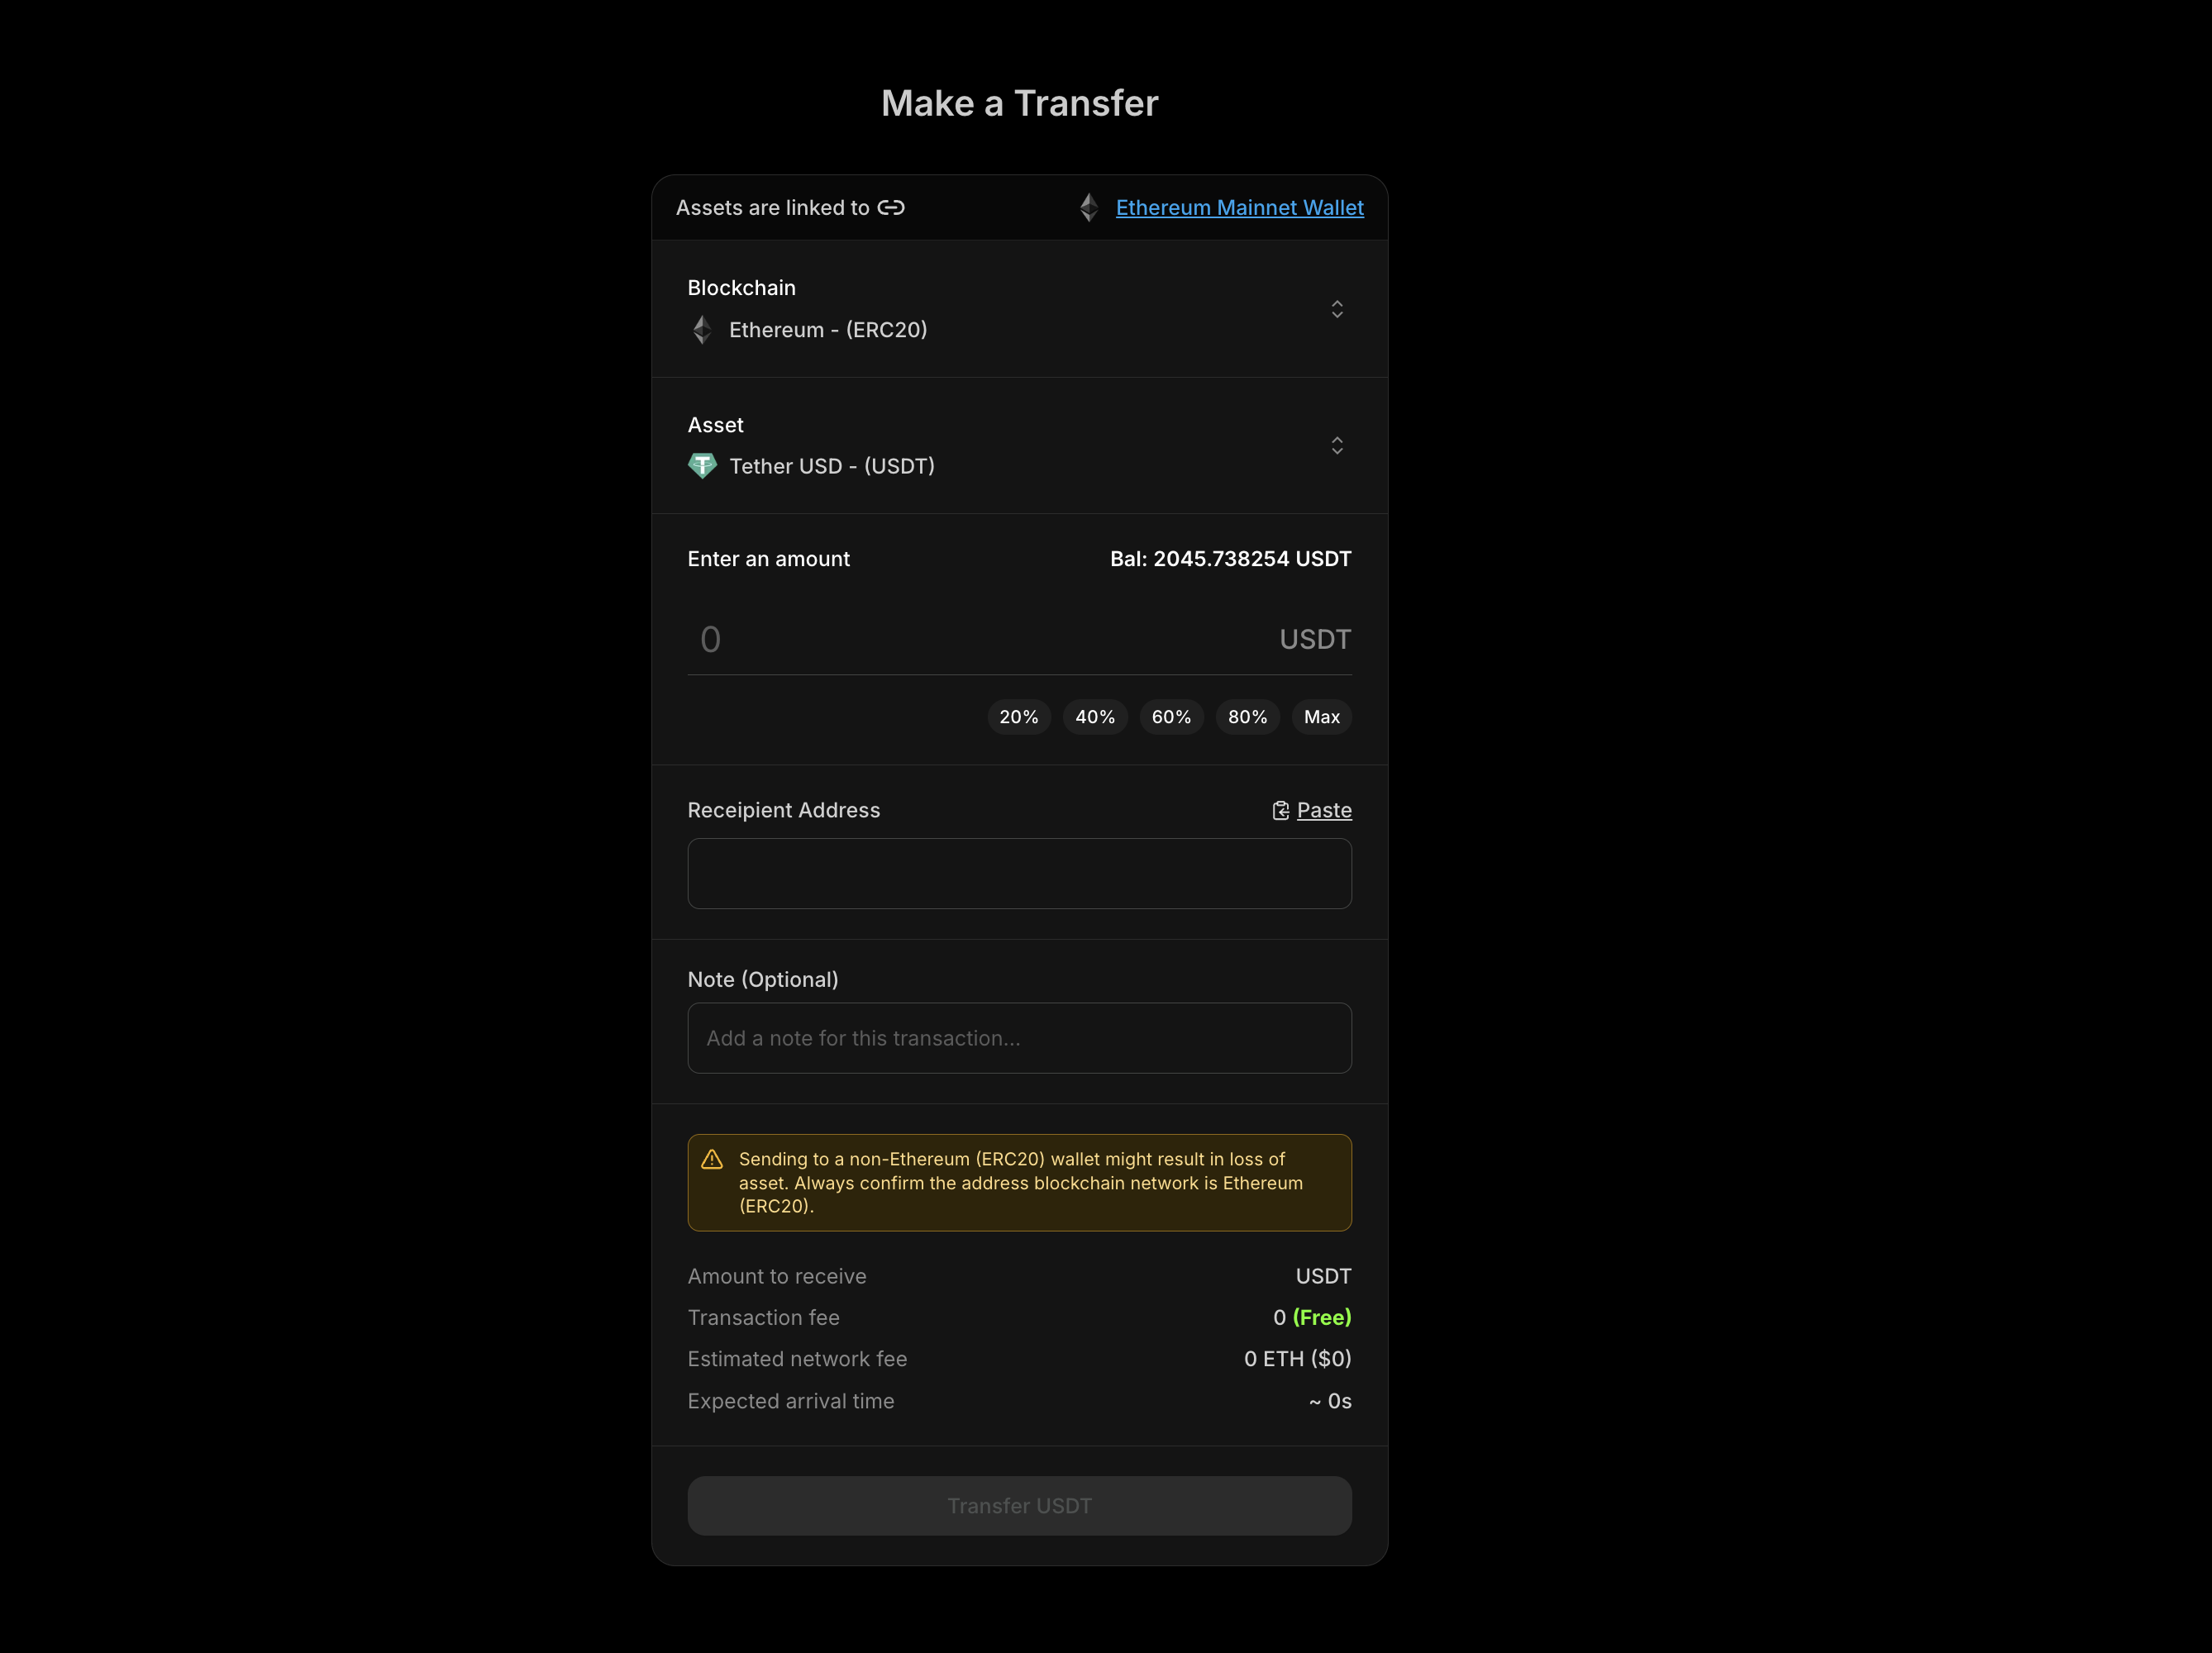Click the link chain icon in the header
Viewport: 2212px width, 1653px height.
click(893, 208)
